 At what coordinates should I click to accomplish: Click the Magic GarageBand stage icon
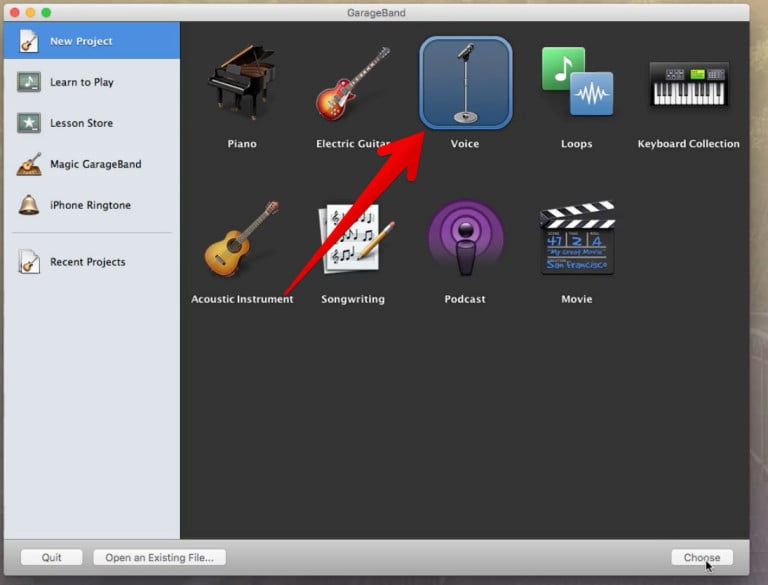tap(29, 164)
